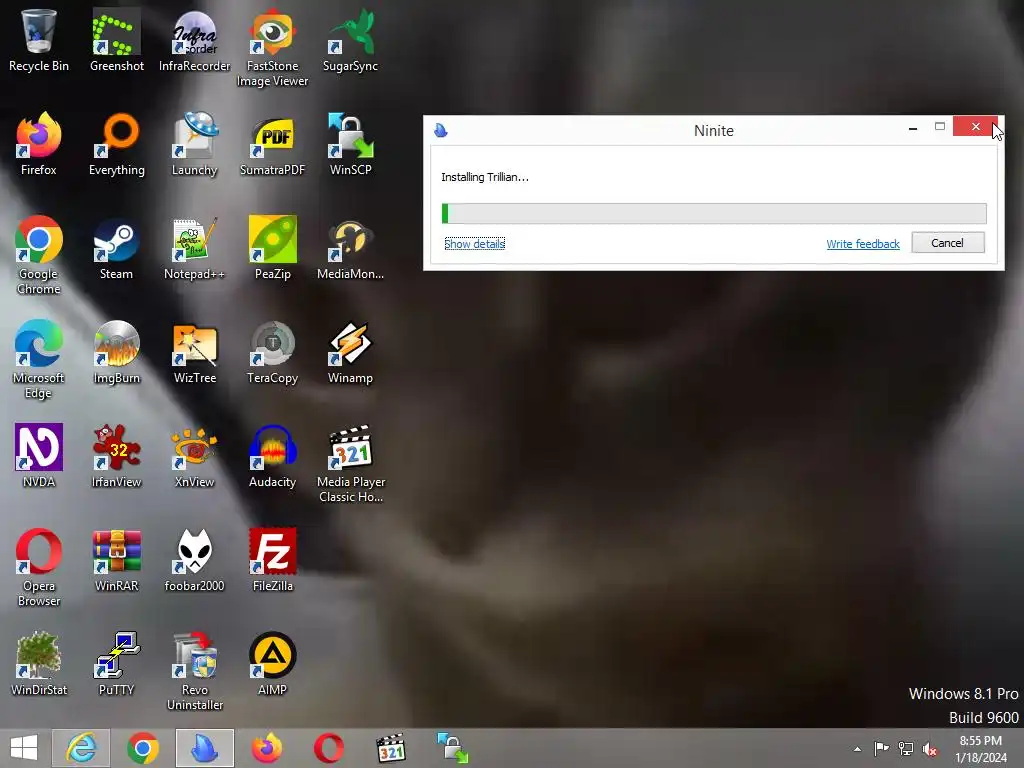Viewport: 1024px width, 768px height.
Task: Select the Winamp desktop shortcut
Action: tap(351, 352)
